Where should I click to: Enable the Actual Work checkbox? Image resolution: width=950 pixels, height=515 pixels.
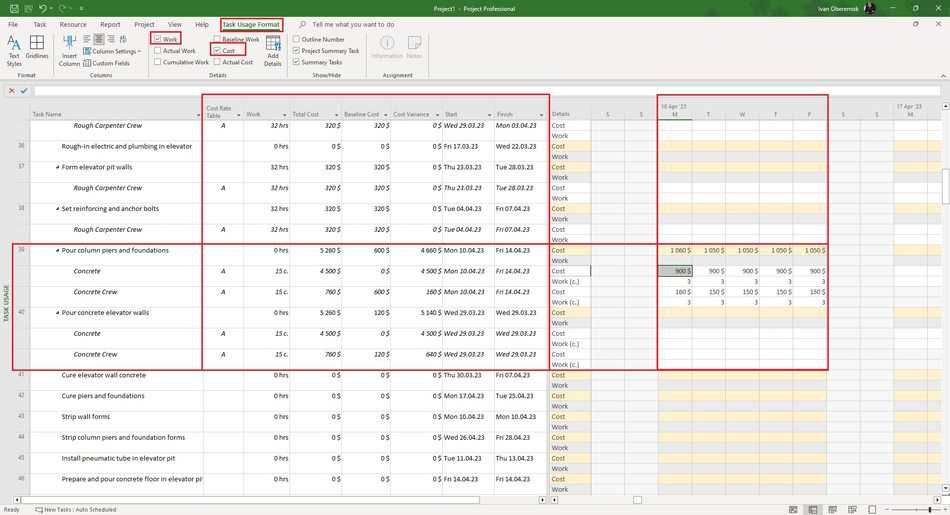click(x=158, y=51)
